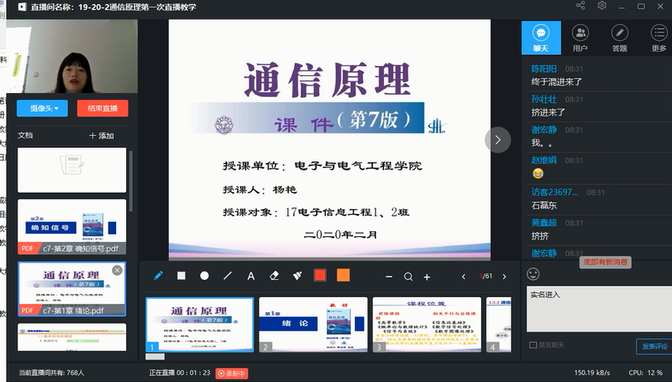The width and height of the screenshot is (672, 382).
Task: Select the pencil drawing tool
Action: point(158,276)
